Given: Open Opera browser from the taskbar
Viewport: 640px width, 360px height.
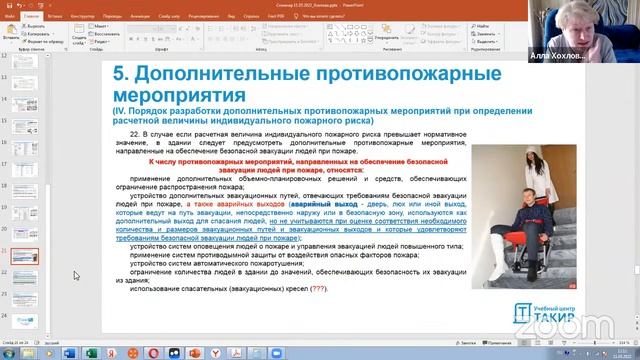Looking at the screenshot, I should click(153, 353).
